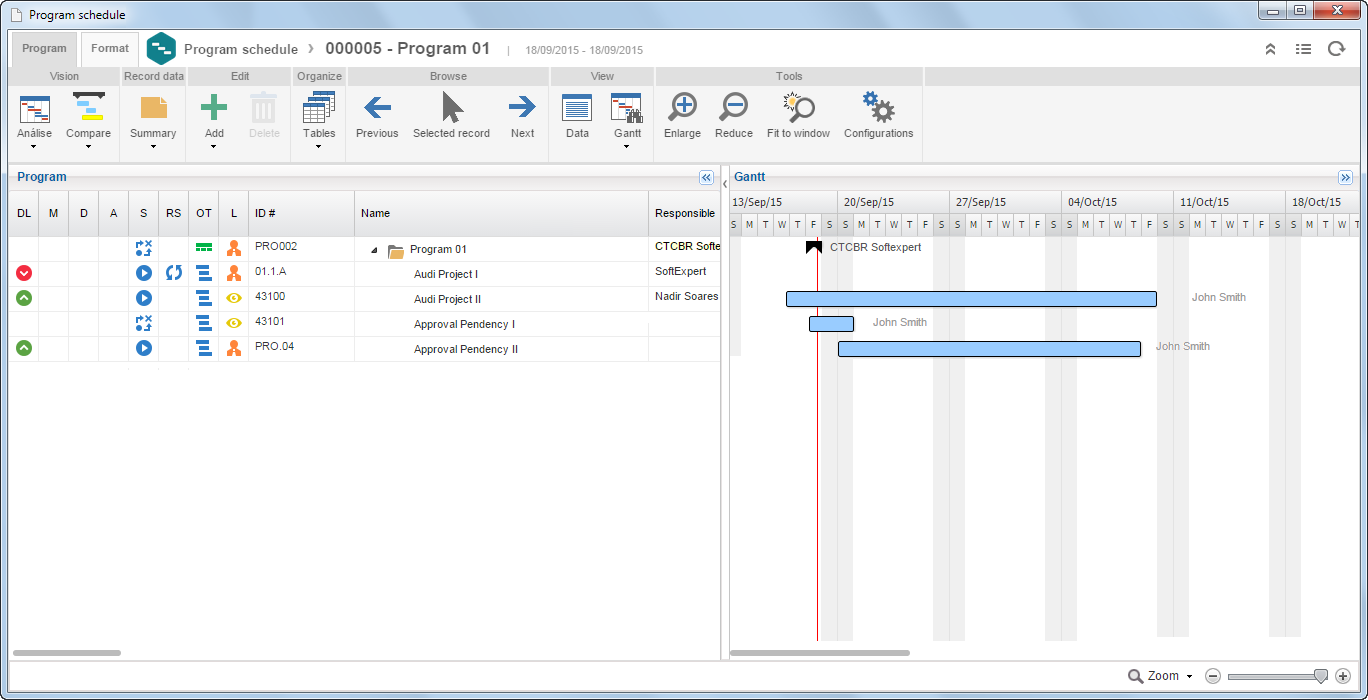Sort by ID # column header
The width and height of the screenshot is (1368, 700).
tap(302, 213)
